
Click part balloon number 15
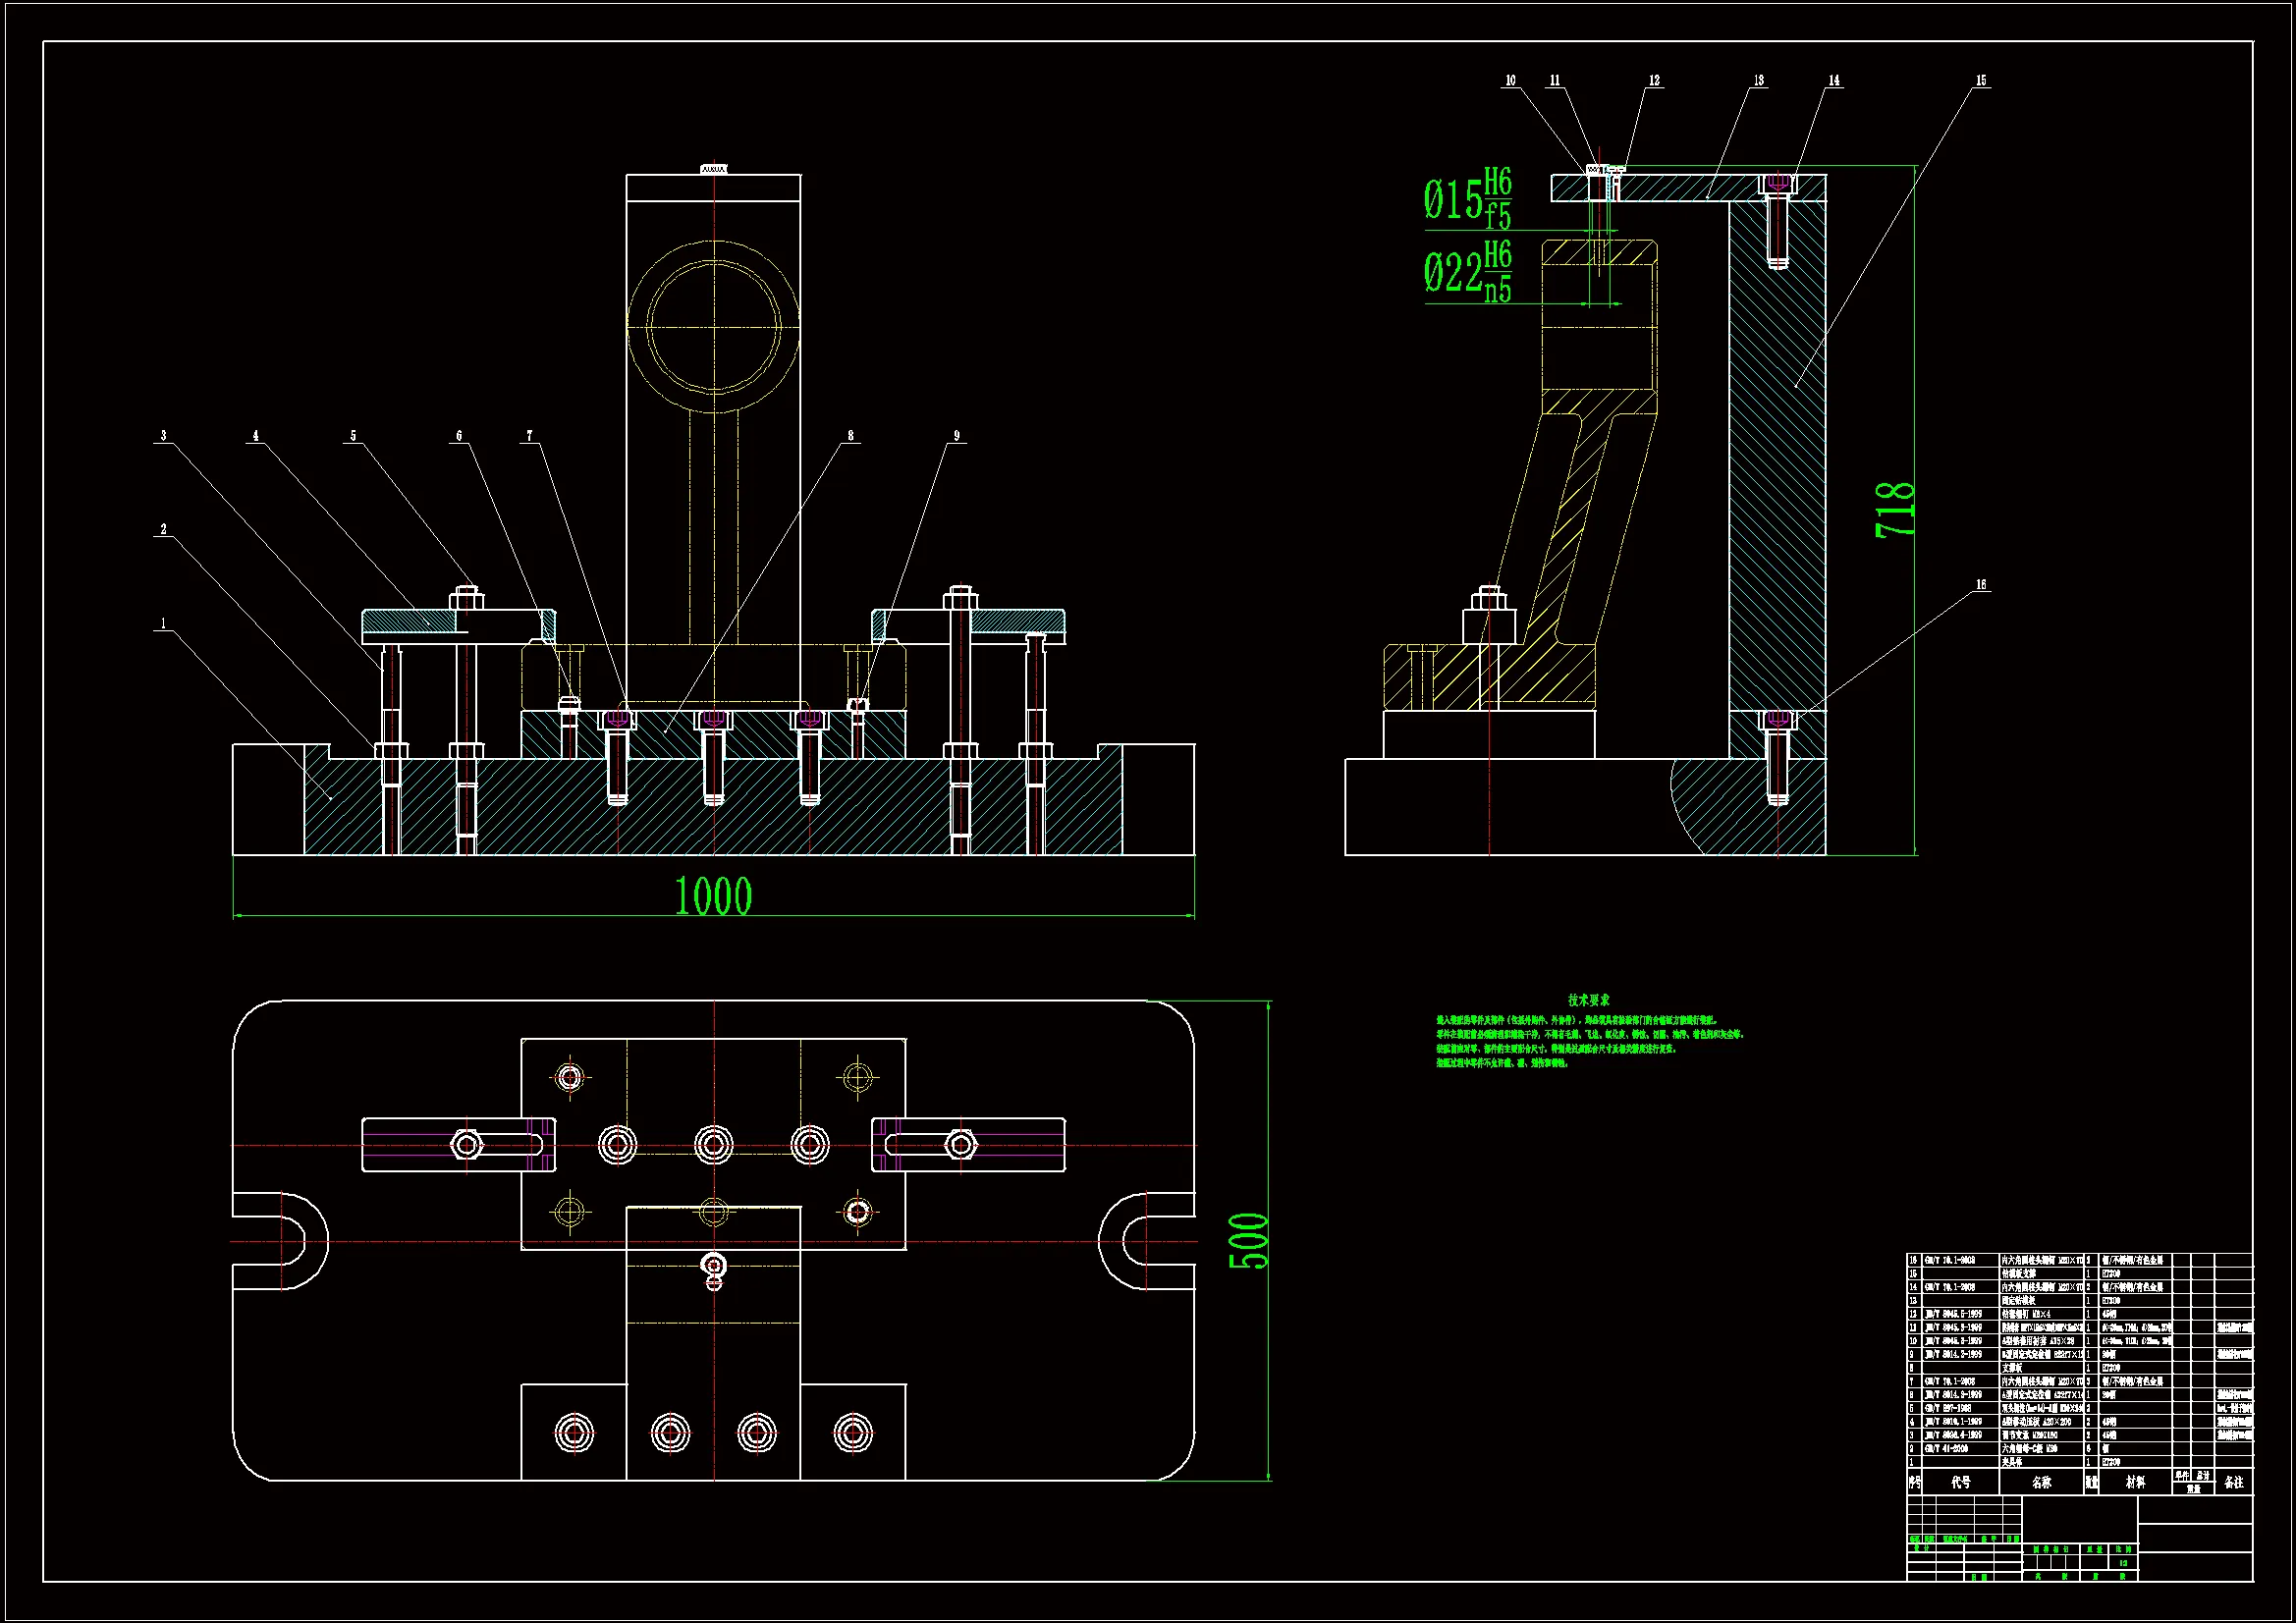1981,81
